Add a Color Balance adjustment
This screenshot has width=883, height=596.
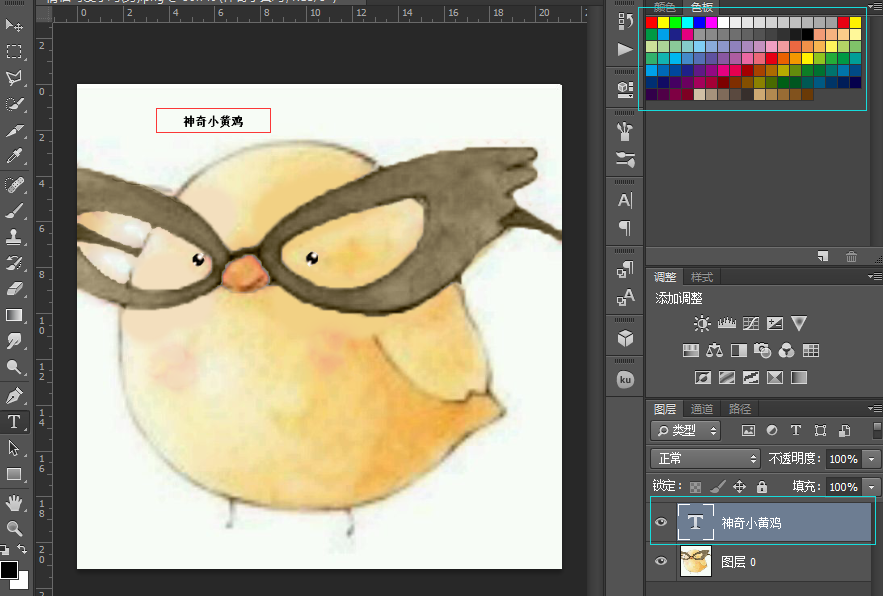click(x=715, y=351)
